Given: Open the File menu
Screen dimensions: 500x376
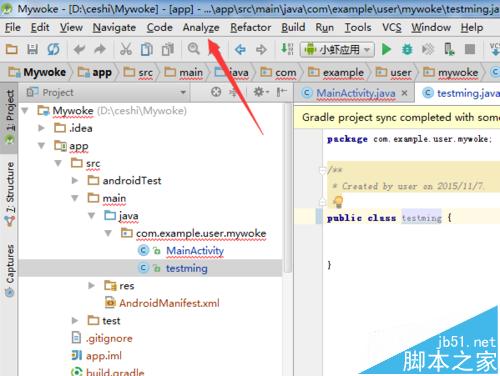Looking at the screenshot, I should coord(13,27).
